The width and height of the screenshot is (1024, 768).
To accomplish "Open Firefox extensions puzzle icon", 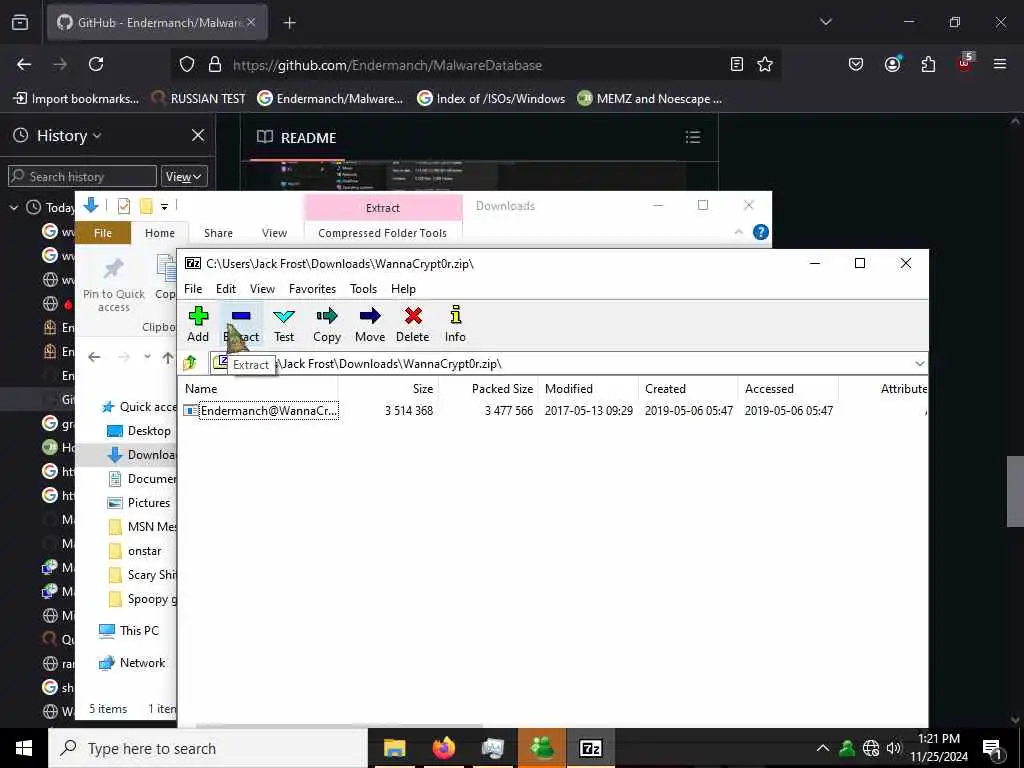I will [928, 64].
